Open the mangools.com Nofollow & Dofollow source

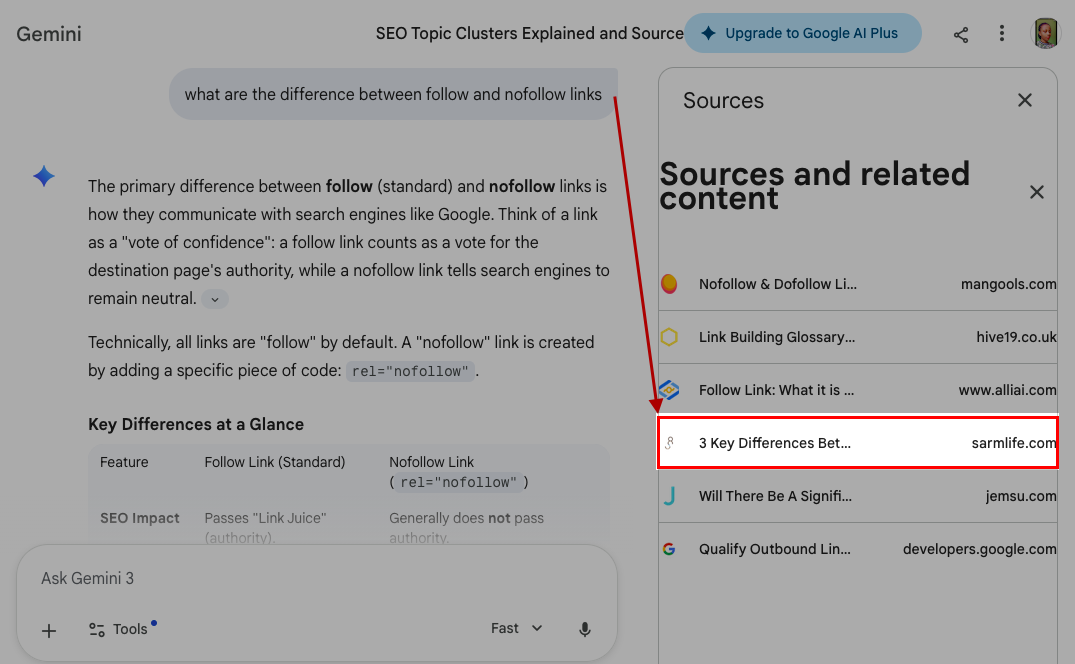point(857,284)
